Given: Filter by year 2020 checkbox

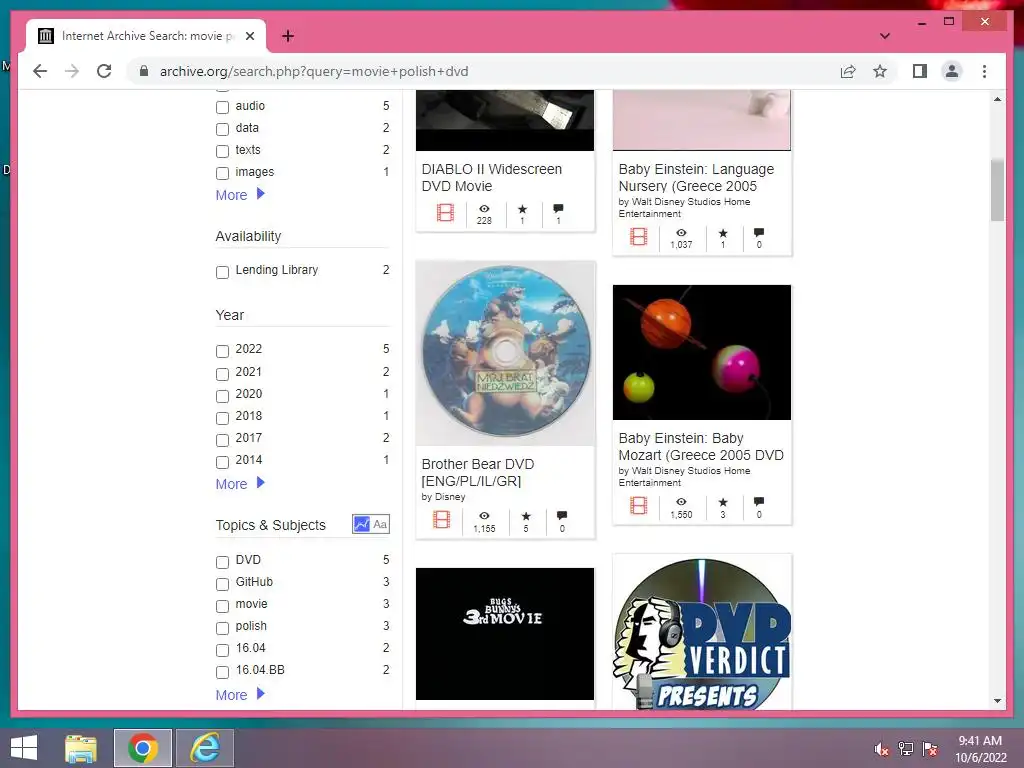Looking at the screenshot, I should (x=223, y=395).
